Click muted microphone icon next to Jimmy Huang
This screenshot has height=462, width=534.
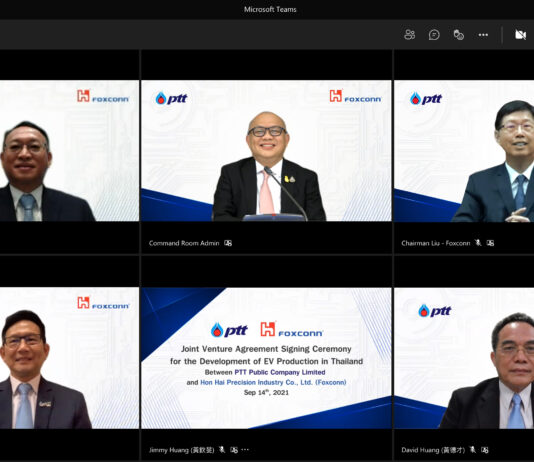222,450
